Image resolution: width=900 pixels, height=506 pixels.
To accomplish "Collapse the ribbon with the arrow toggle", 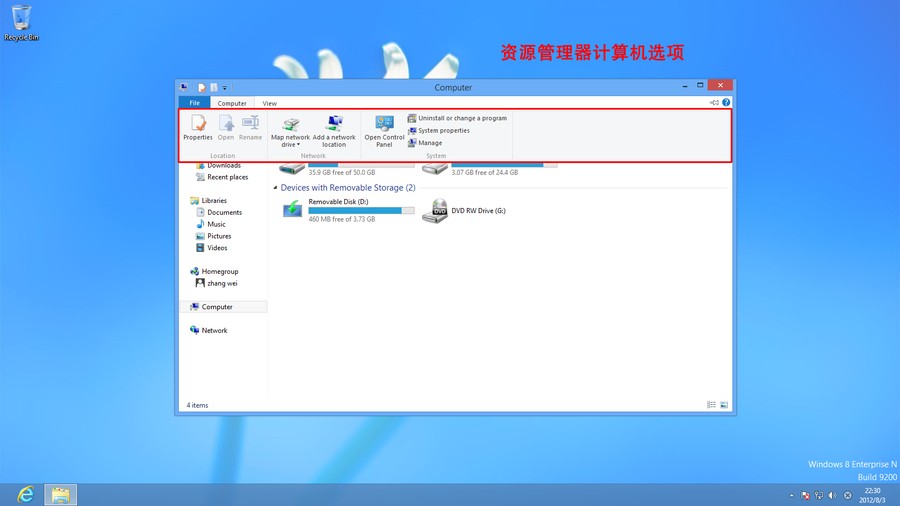I will (x=714, y=102).
